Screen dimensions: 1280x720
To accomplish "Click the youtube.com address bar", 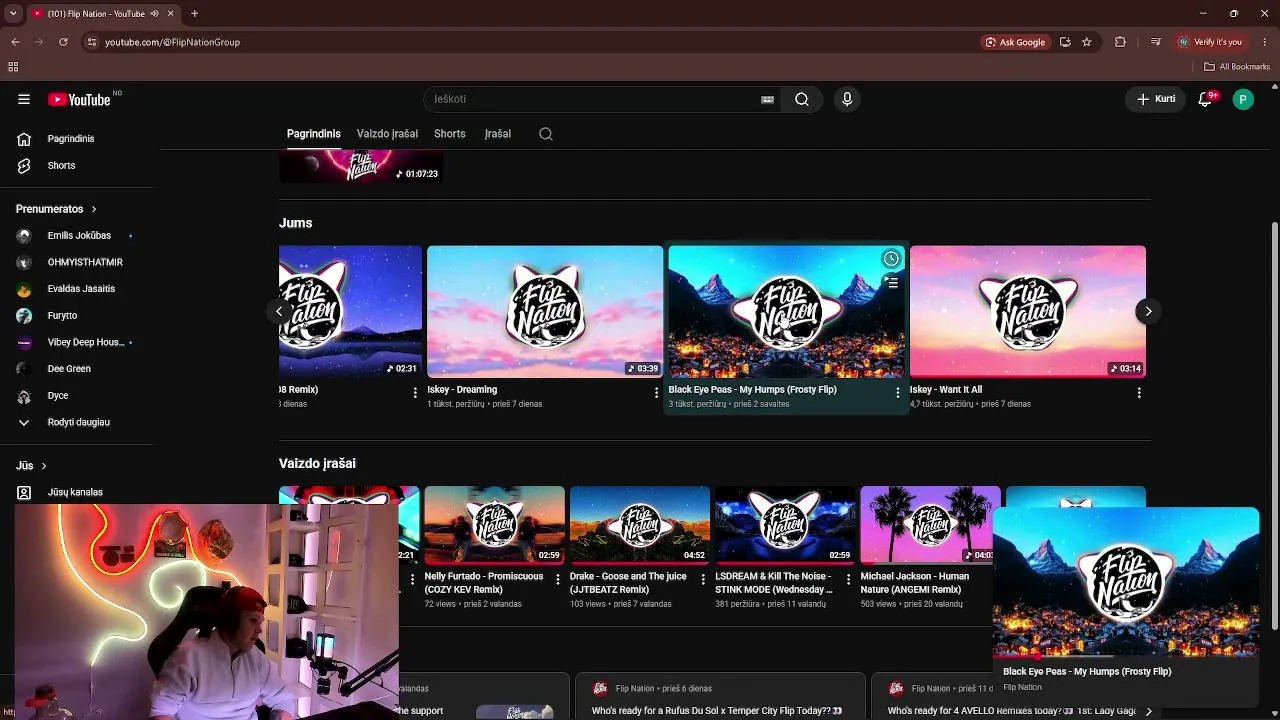I will [x=530, y=42].
